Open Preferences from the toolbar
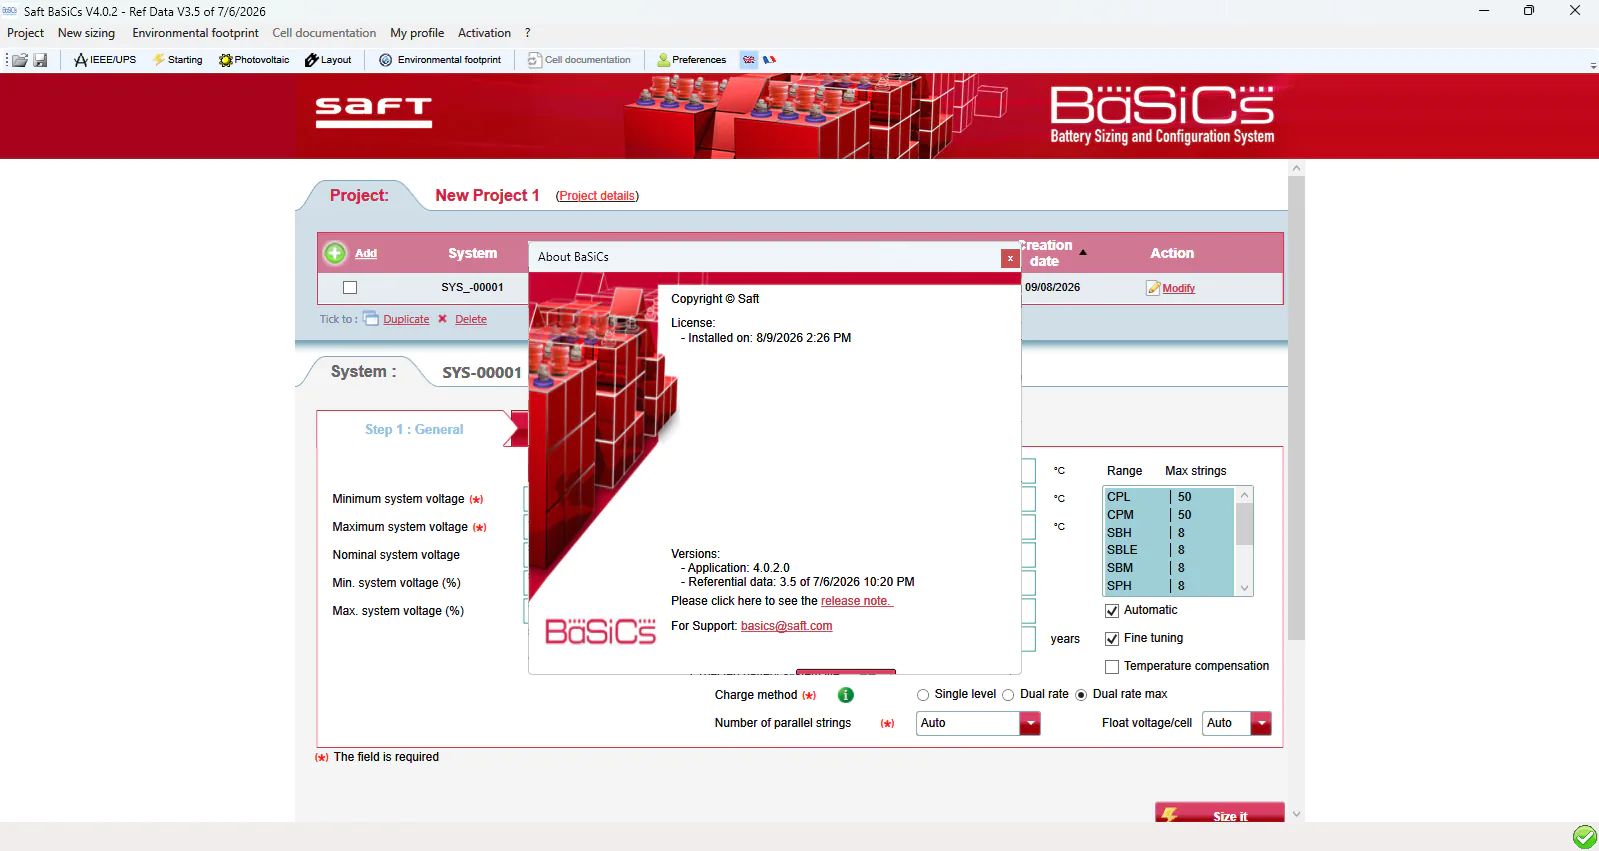1599x851 pixels. click(x=692, y=60)
